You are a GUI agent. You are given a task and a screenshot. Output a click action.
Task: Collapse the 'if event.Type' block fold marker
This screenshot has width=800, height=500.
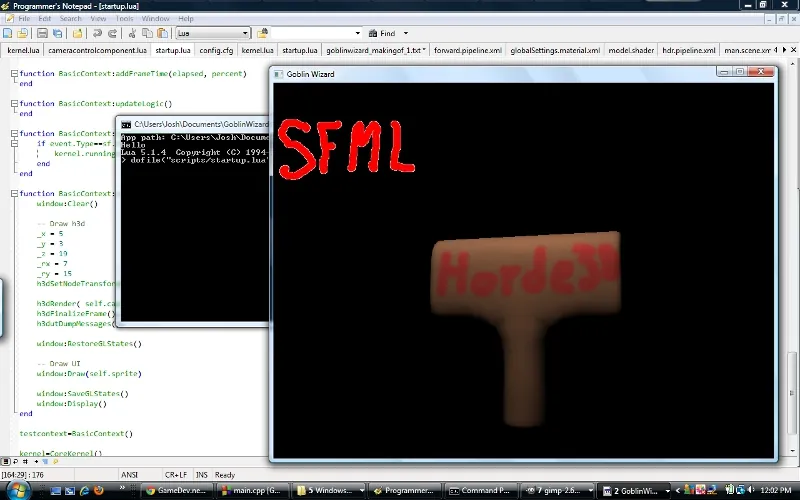pos(14,143)
